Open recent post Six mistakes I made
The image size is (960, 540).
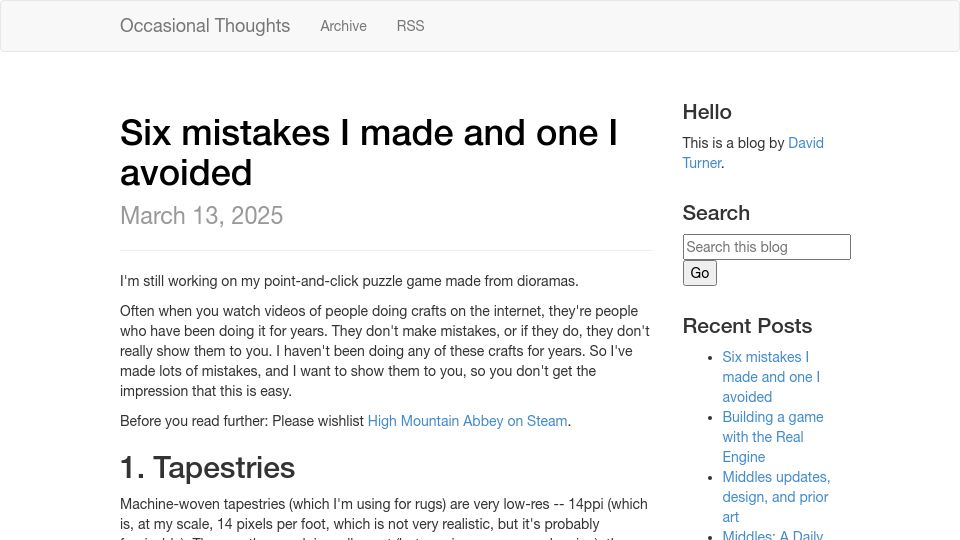pyautogui.click(x=771, y=377)
